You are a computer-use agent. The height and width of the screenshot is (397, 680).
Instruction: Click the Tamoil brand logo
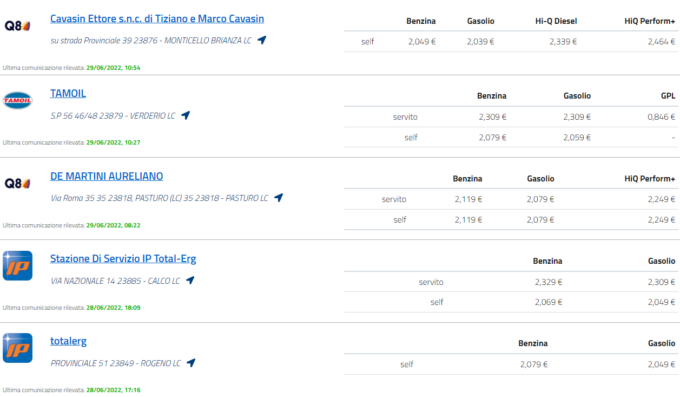(17, 101)
